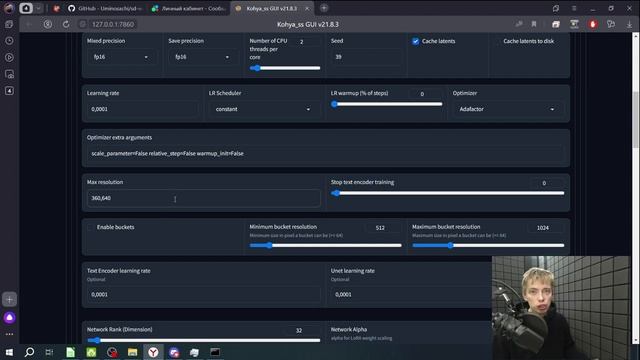Click the Unet learning rate field
This screenshot has width=640, height=360.
tap(411, 294)
